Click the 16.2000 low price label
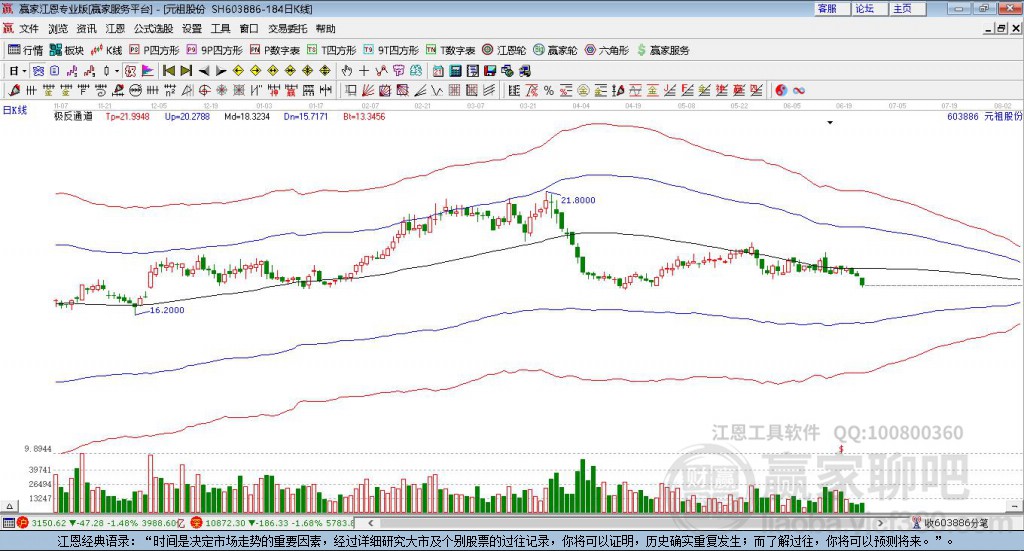 (x=167, y=310)
